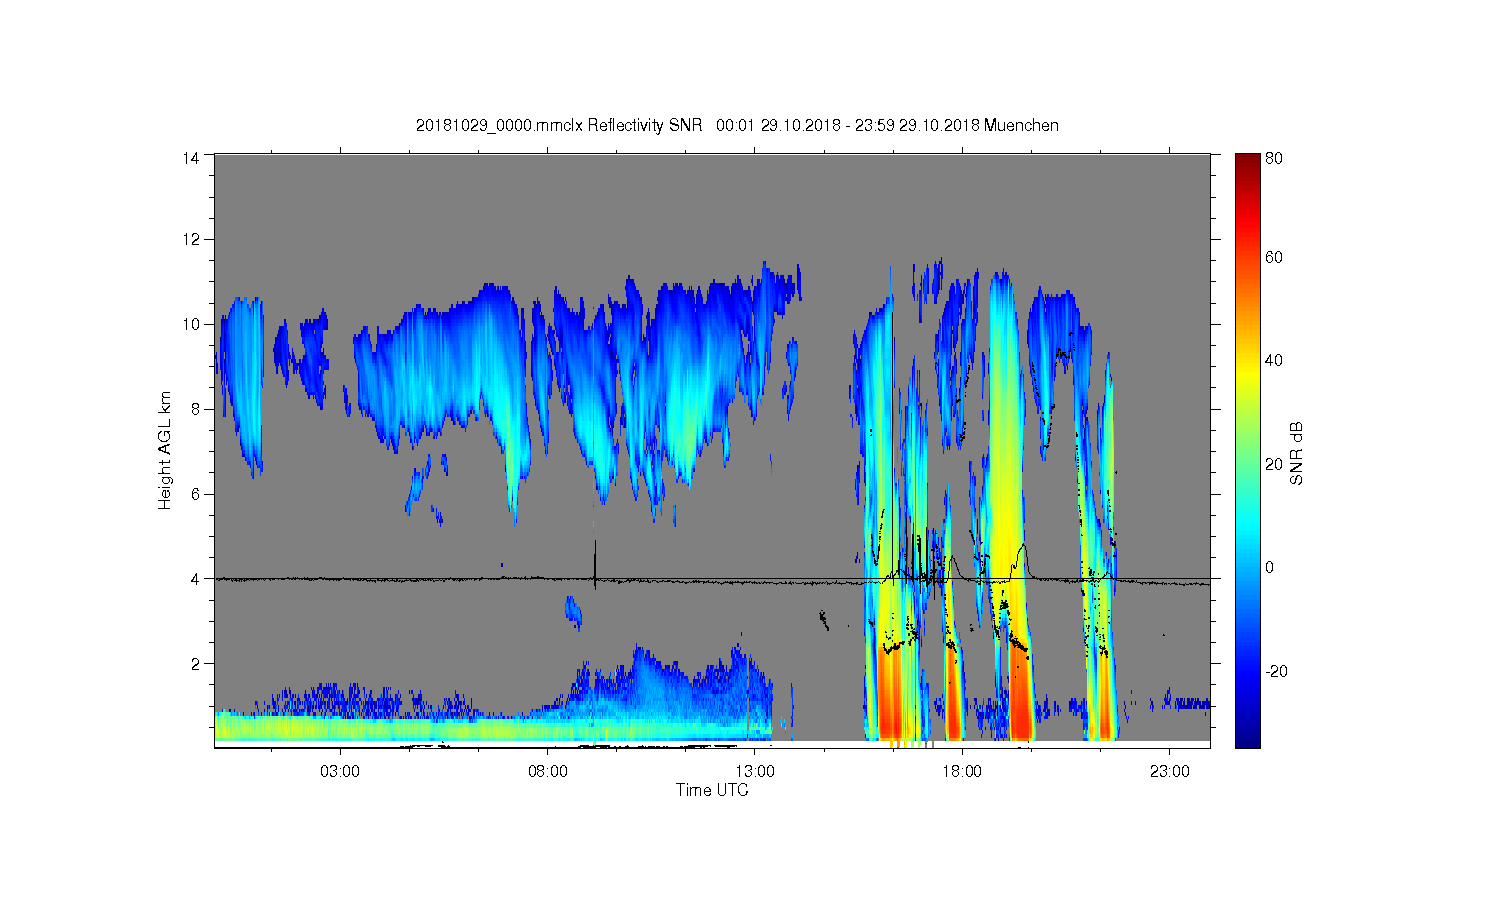Viewport: 1500px width, 900px height.
Task: Click the colorbar value '80'
Action: click(1273, 158)
